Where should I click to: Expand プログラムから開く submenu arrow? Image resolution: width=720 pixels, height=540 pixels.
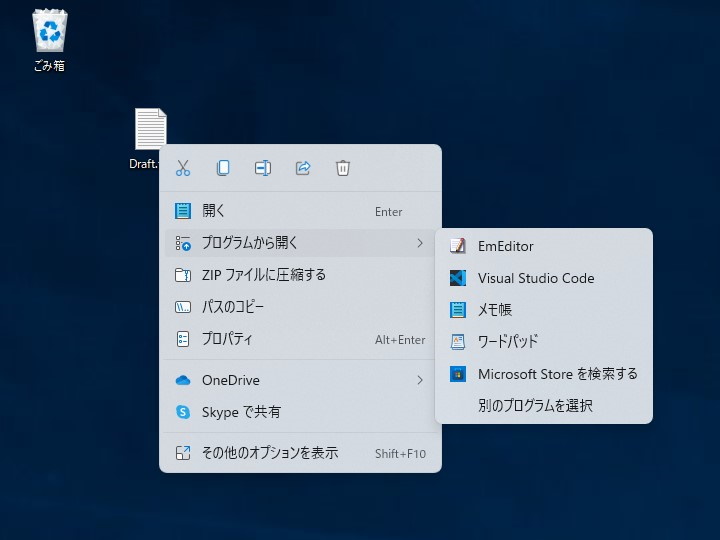420,243
